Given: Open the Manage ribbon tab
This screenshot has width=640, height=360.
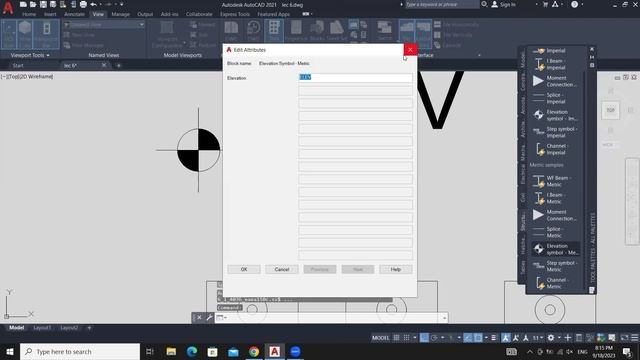Looking at the screenshot, I should click(x=120, y=14).
